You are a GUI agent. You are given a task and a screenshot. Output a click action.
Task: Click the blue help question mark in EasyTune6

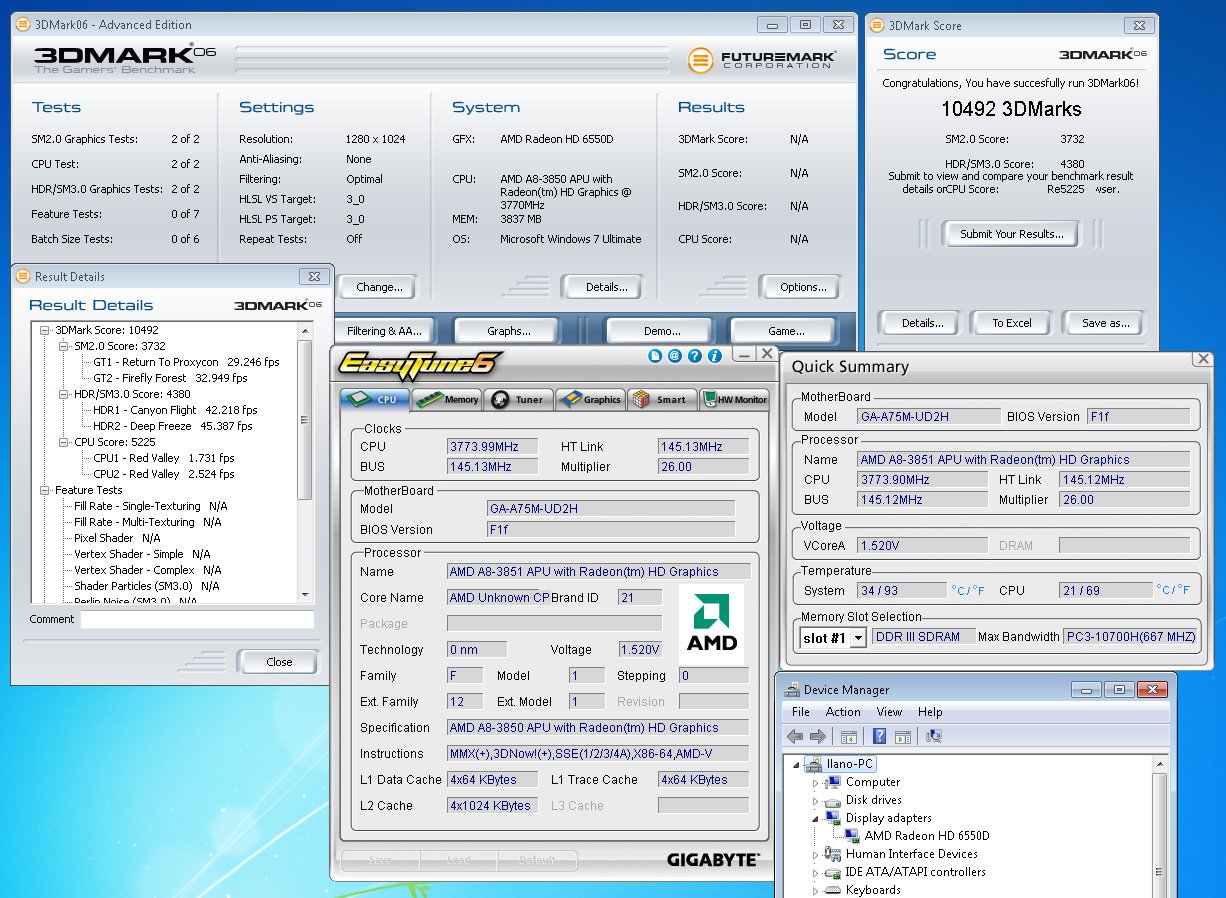coord(695,355)
